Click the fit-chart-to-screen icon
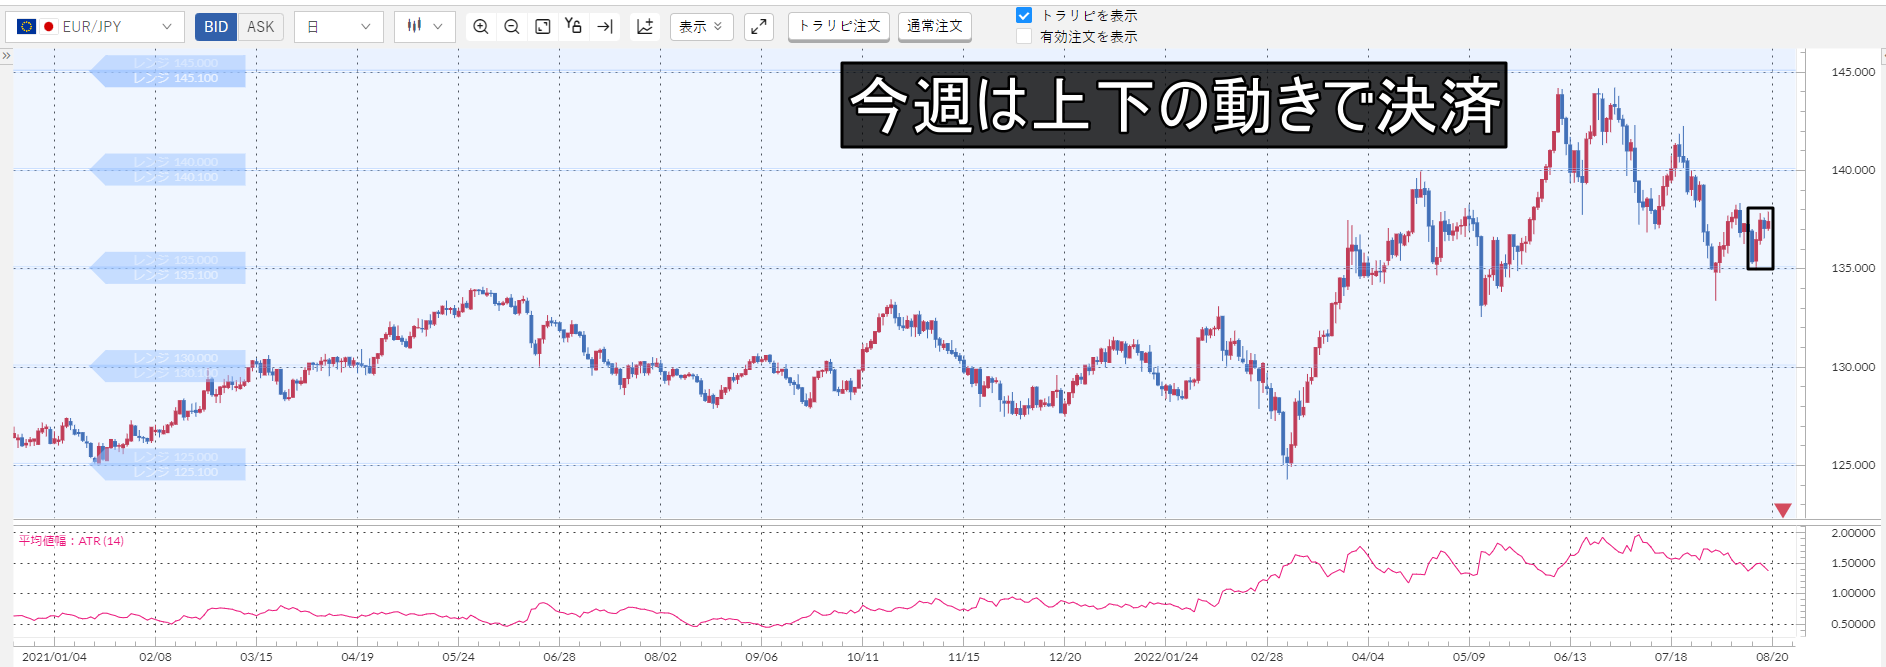 543,27
